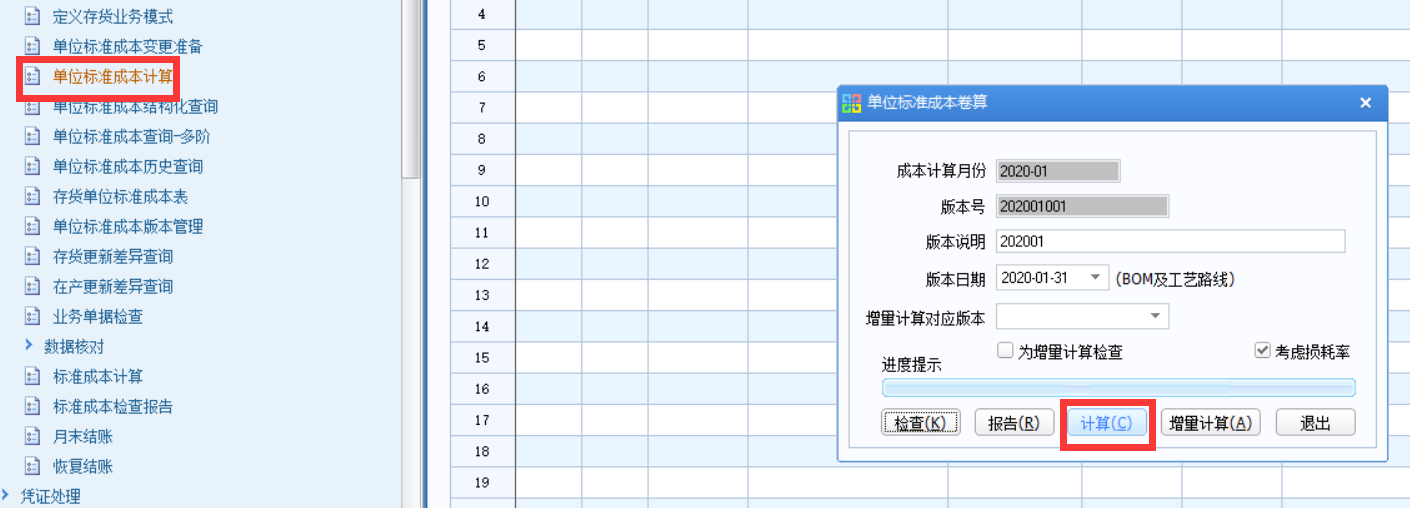Click the 增量计算(A) button
This screenshot has width=1410, height=508.
pos(1210,423)
